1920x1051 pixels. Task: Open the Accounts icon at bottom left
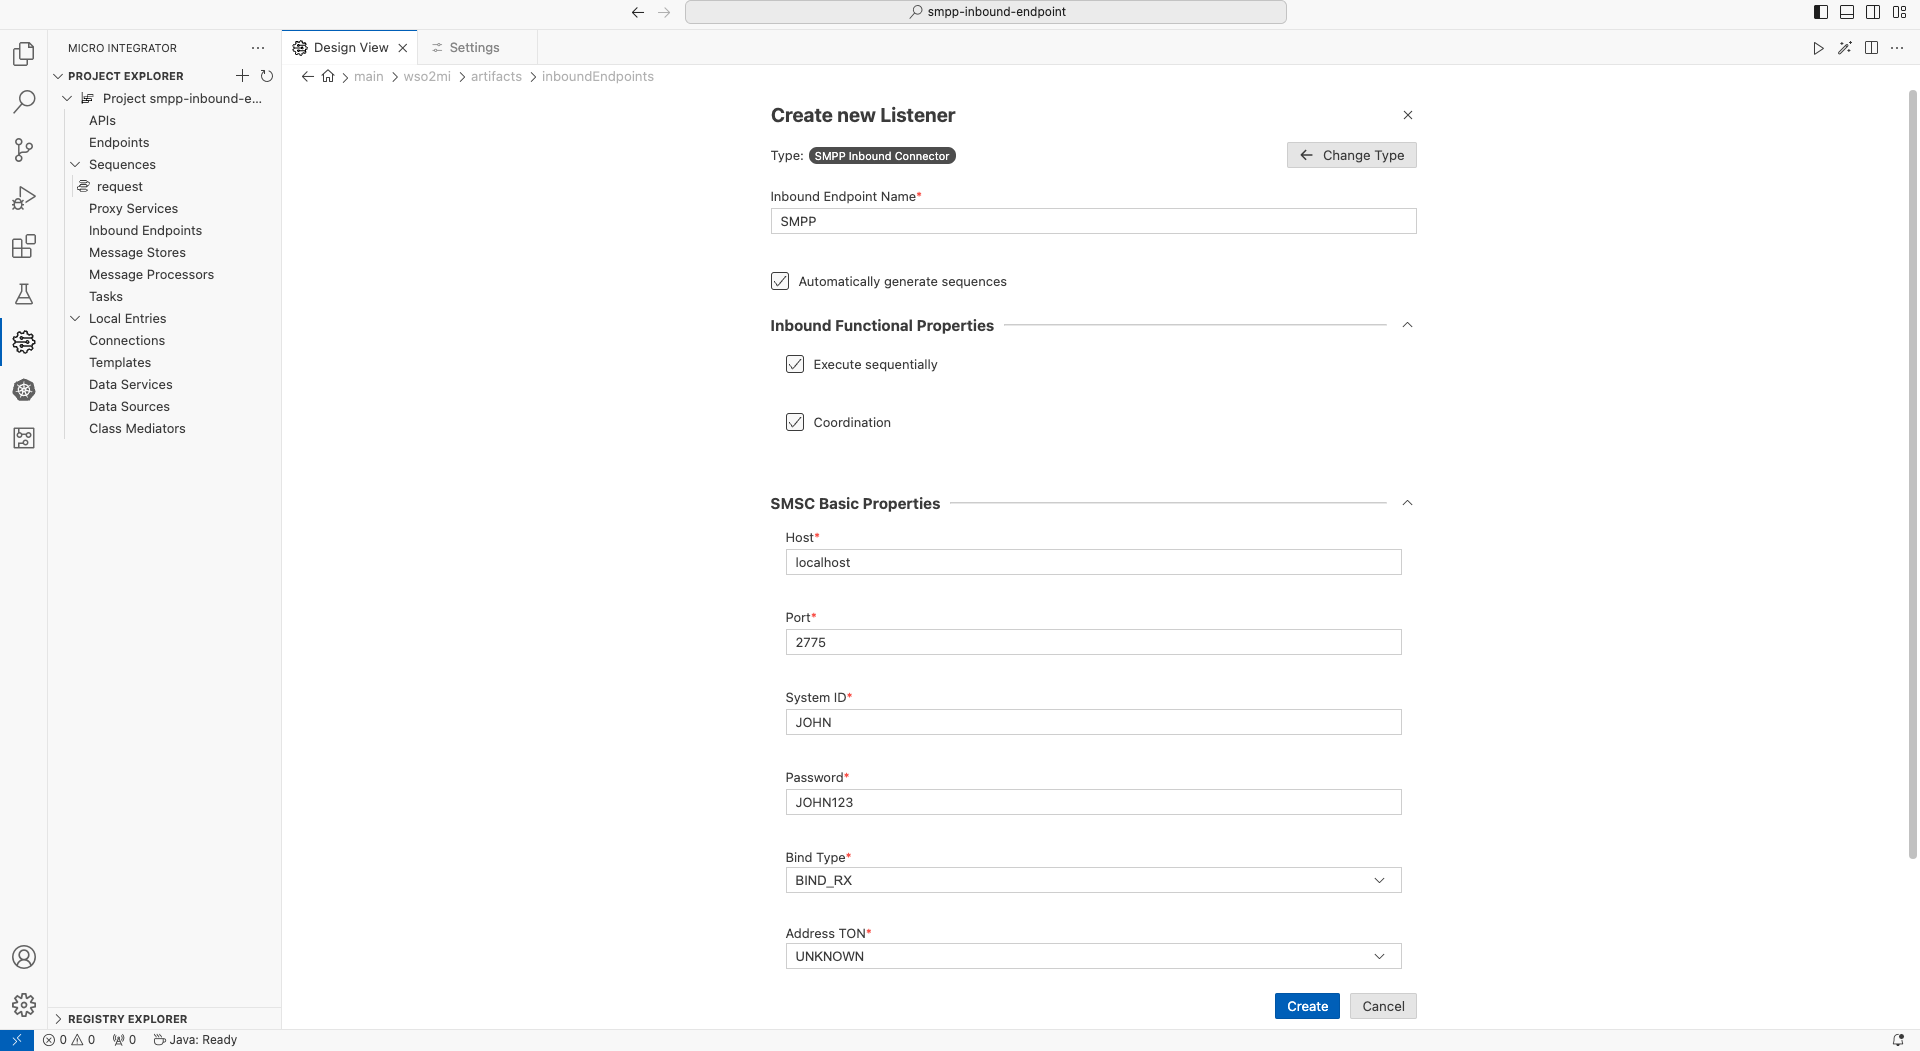pos(24,957)
